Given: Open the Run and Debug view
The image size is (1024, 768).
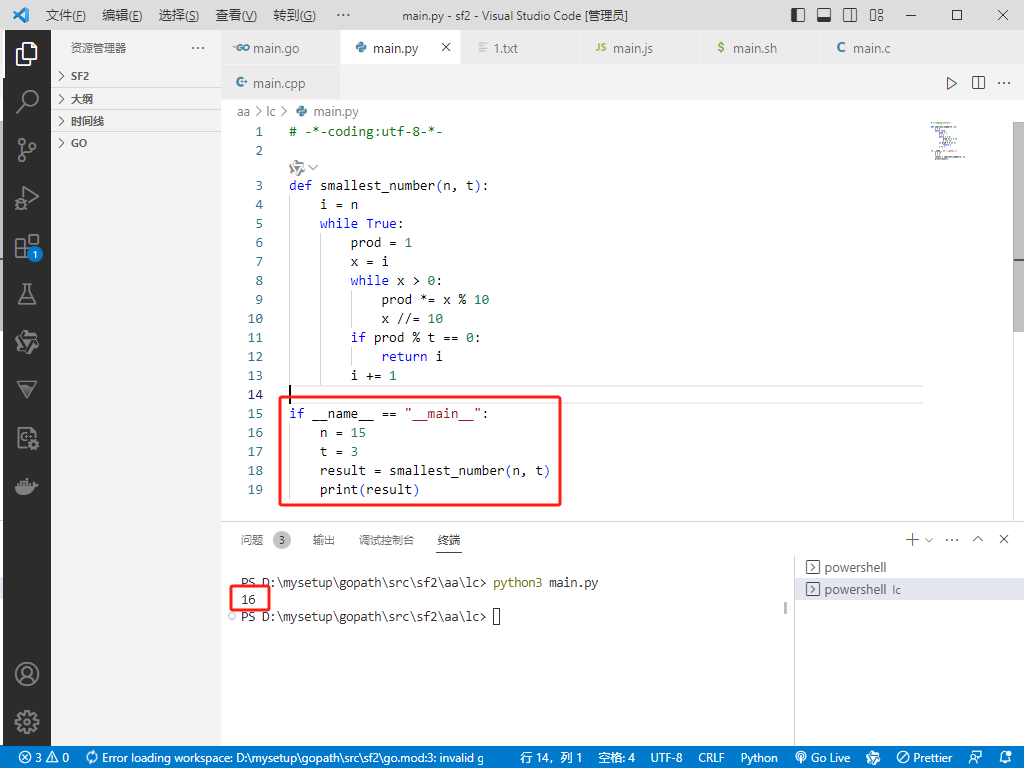Looking at the screenshot, I should point(27,198).
